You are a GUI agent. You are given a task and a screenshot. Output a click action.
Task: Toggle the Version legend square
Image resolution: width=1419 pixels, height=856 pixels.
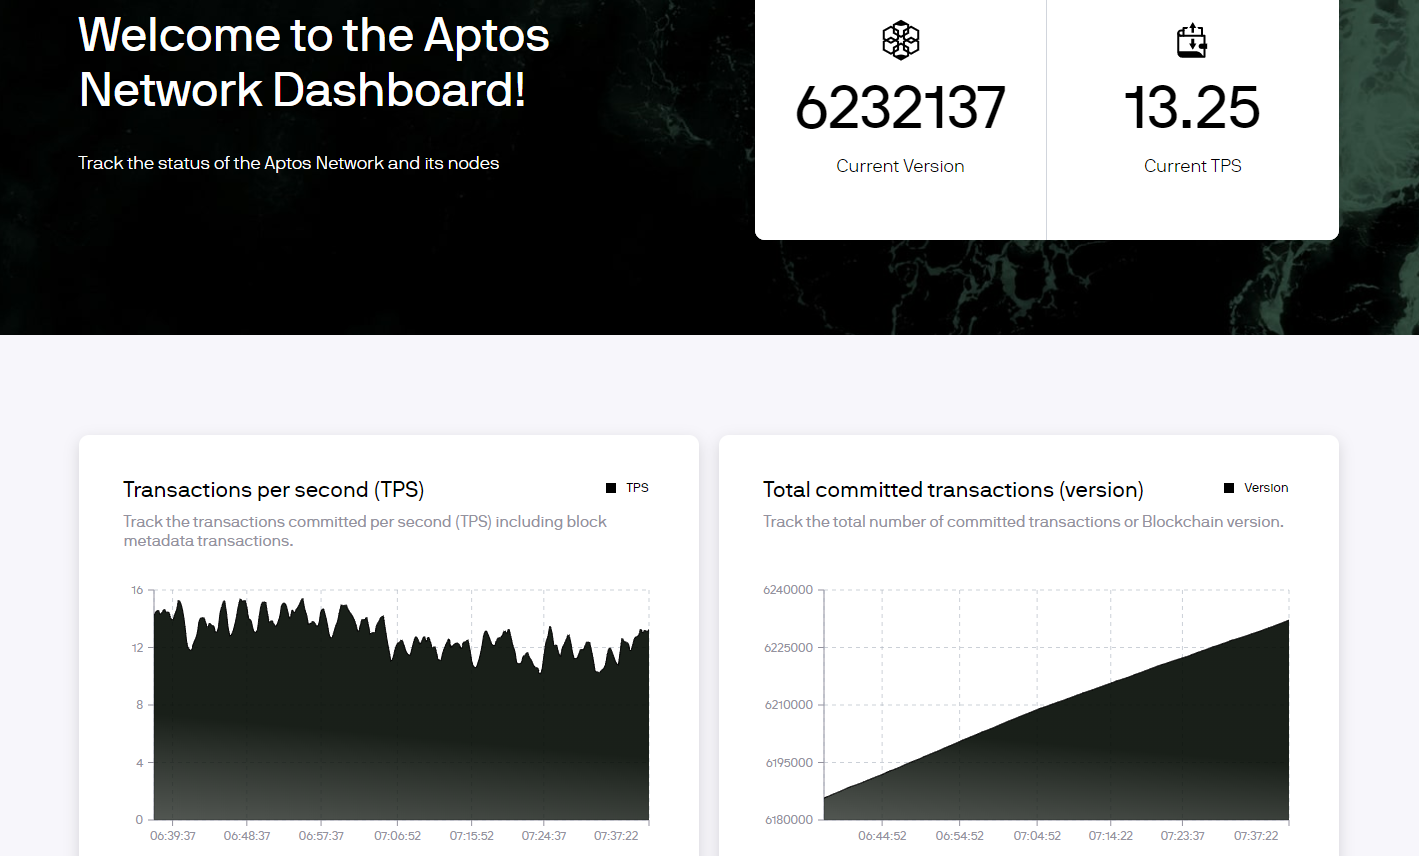(x=1229, y=488)
